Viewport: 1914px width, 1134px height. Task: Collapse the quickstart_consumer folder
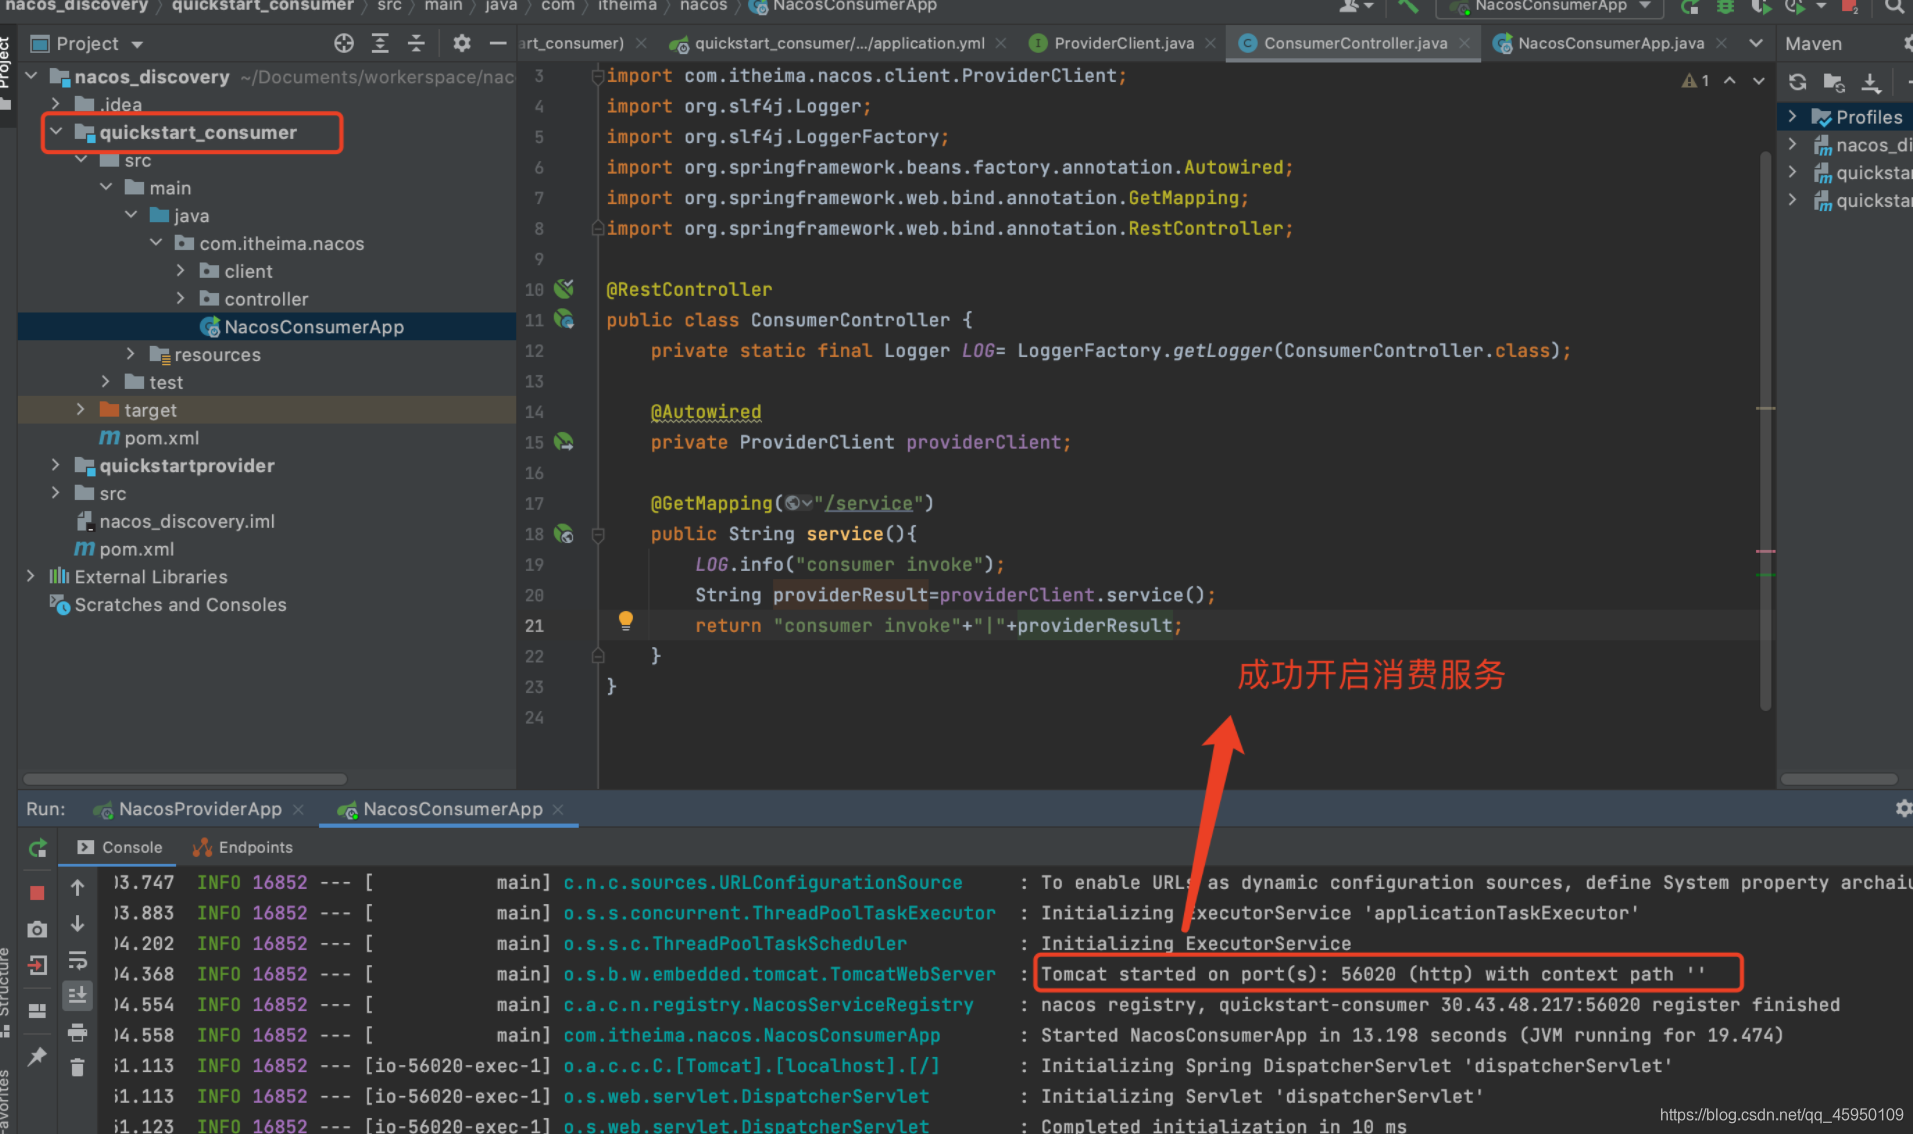57,131
